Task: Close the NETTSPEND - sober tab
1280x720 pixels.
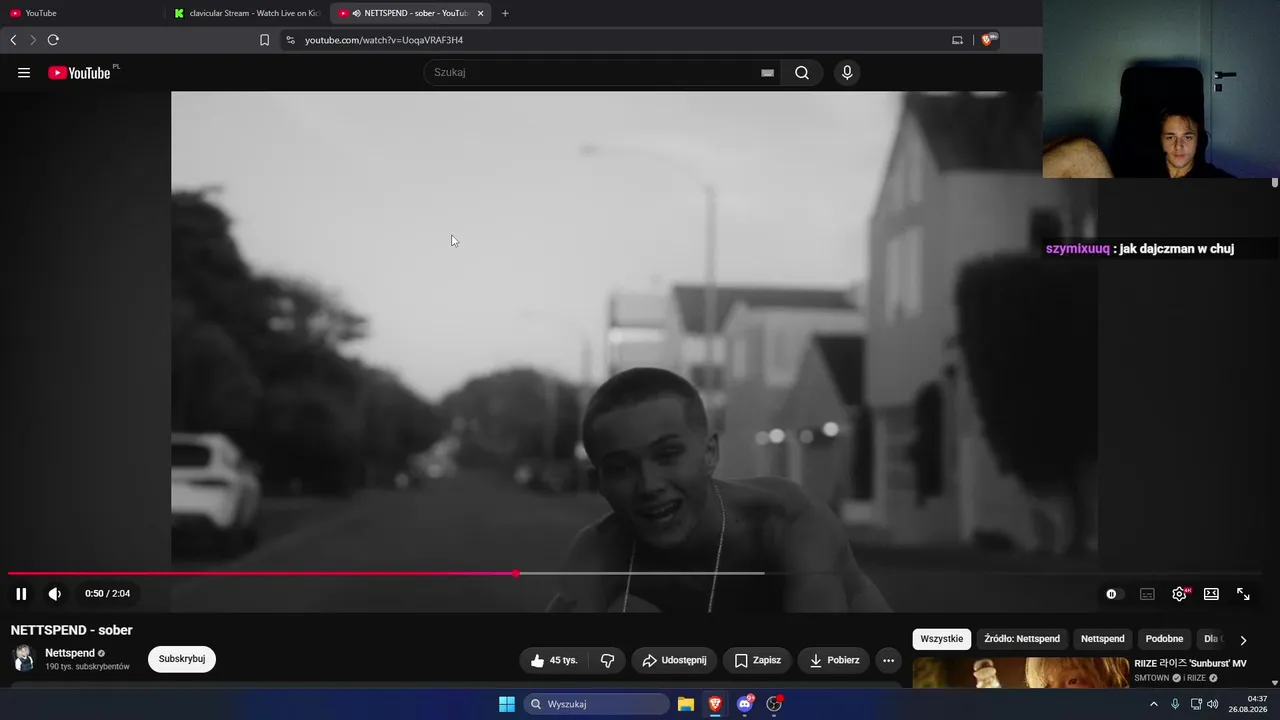Action: [x=480, y=13]
